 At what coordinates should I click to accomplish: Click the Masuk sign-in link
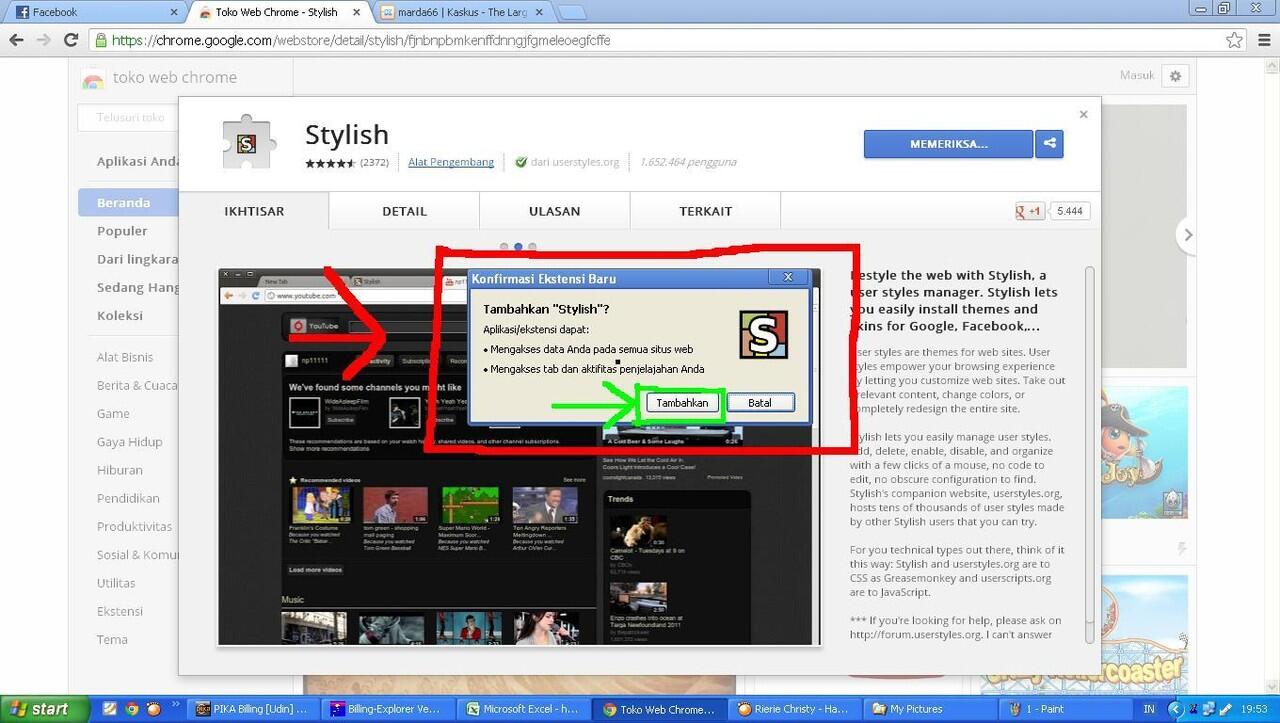pos(1137,76)
